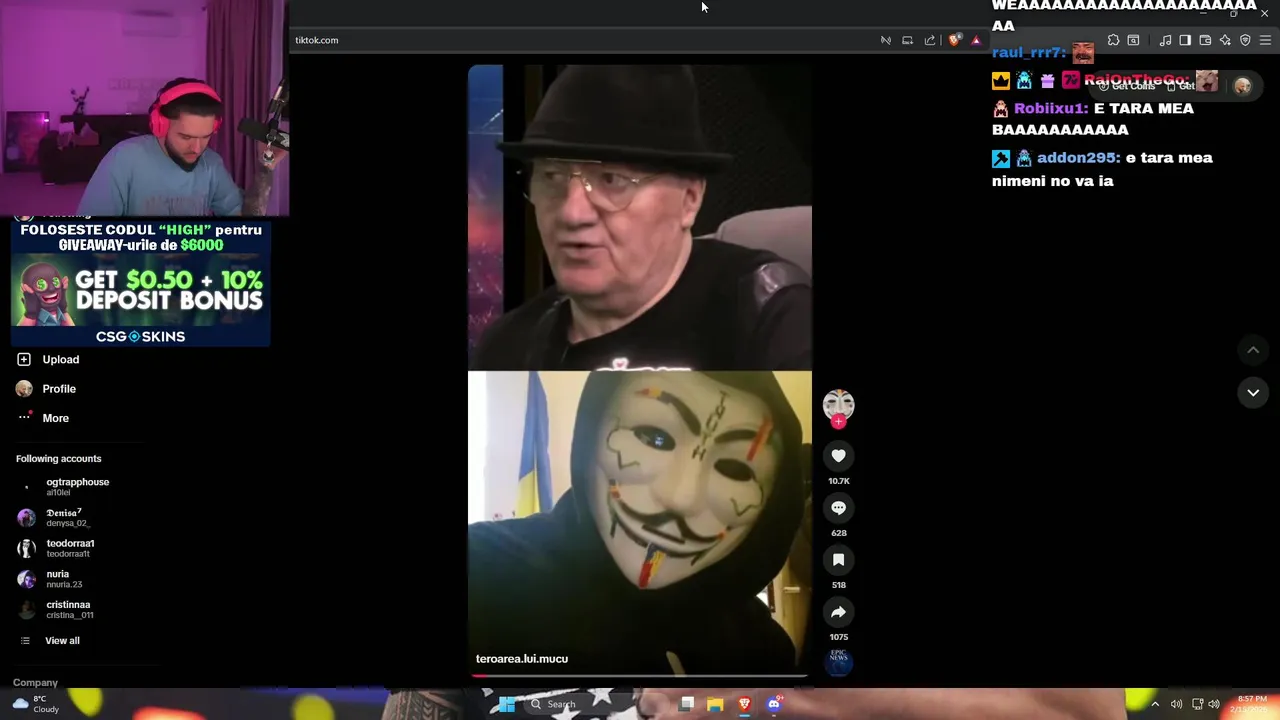Open Discord from the taskbar
Image resolution: width=1280 pixels, height=720 pixels.
tap(773, 704)
